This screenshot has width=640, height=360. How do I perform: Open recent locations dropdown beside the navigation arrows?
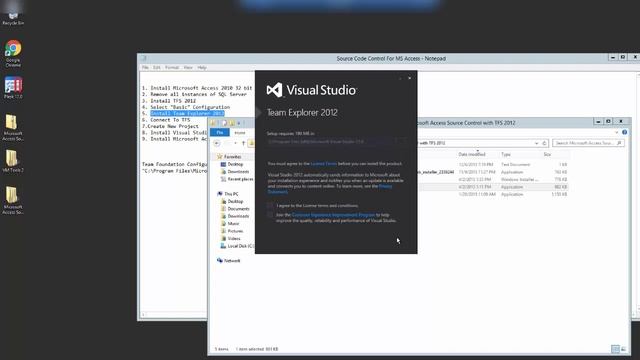click(x=236, y=143)
